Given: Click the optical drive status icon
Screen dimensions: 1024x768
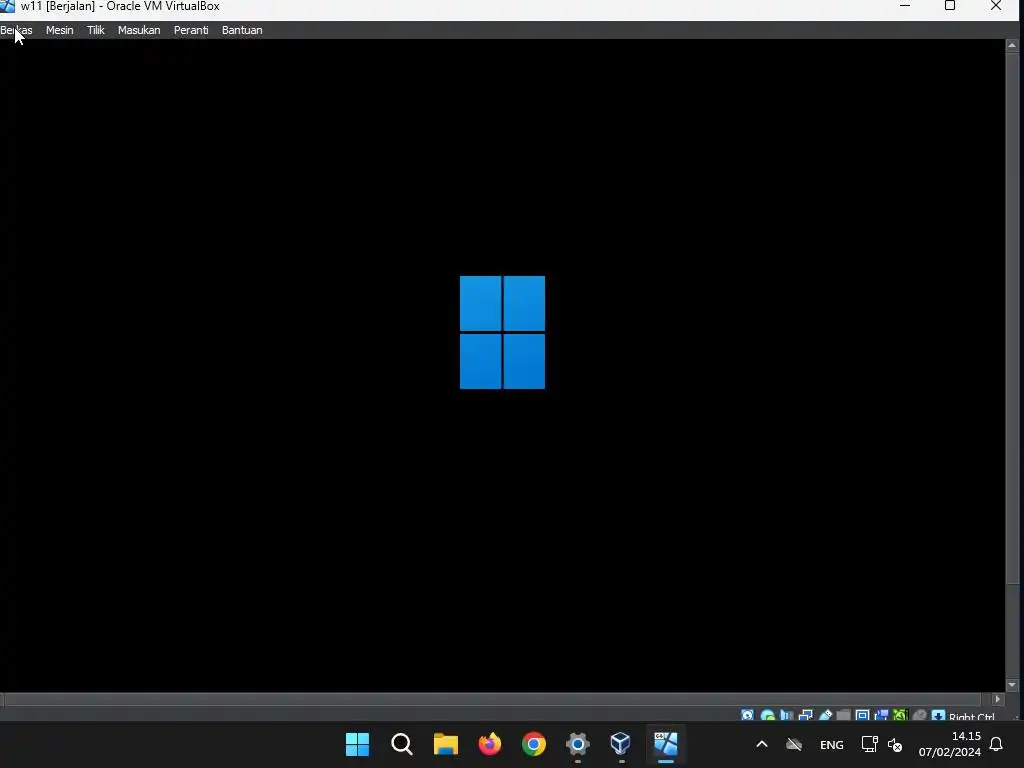Looking at the screenshot, I should pyautogui.click(x=768, y=715).
